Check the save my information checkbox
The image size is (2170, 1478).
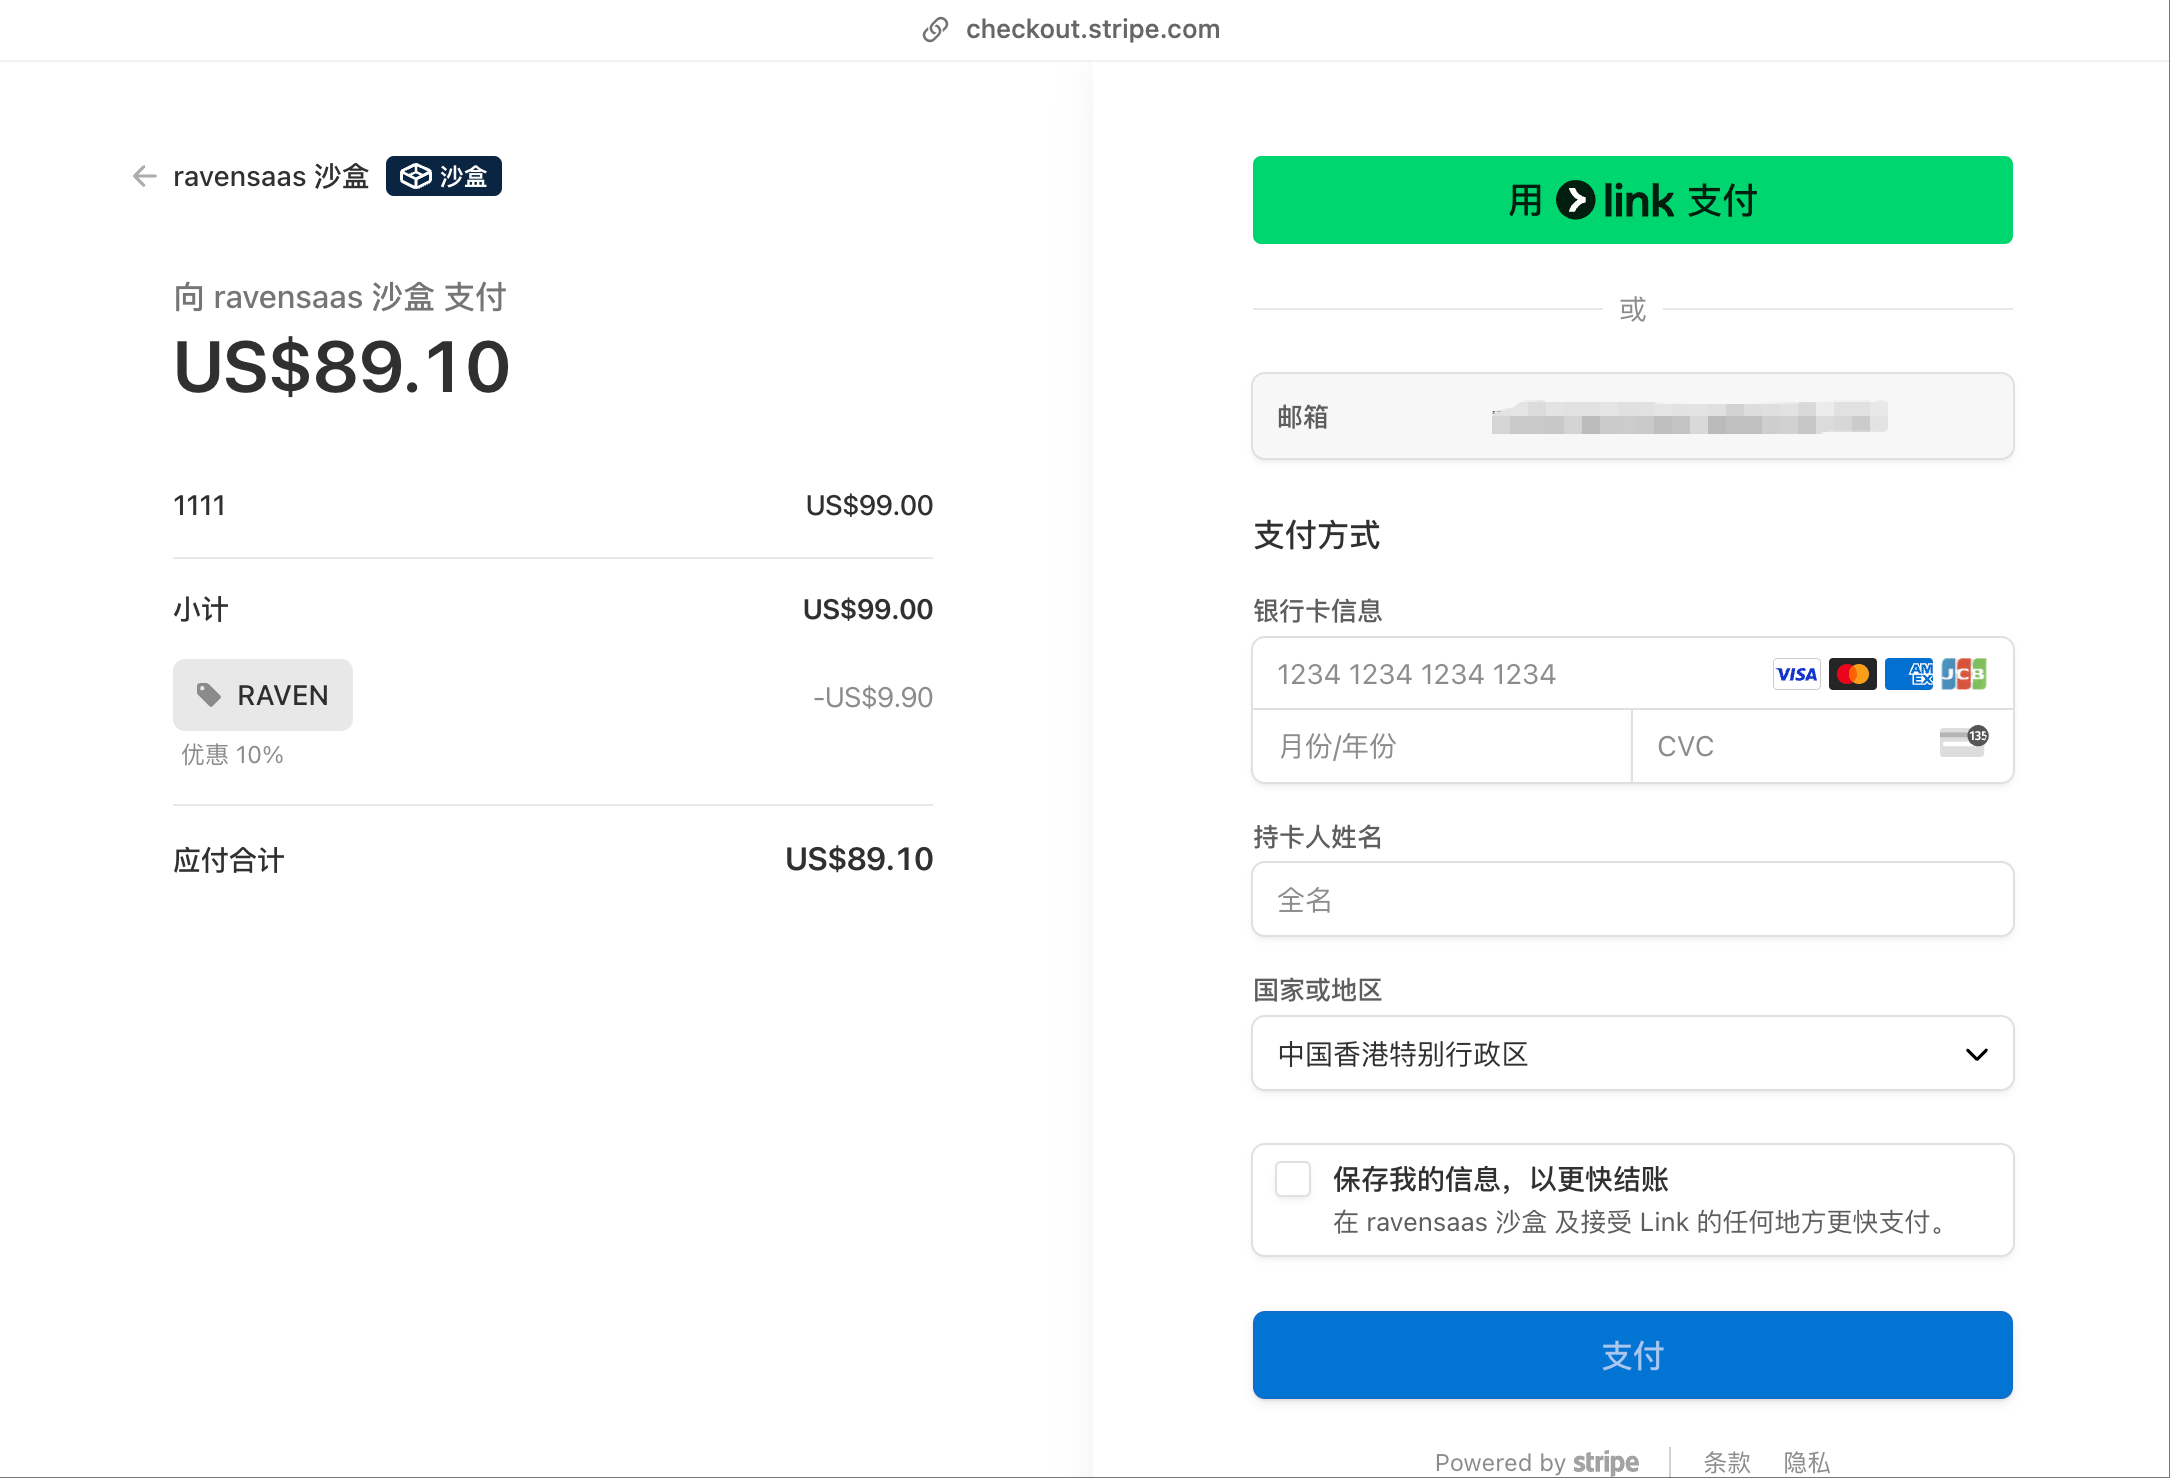[x=1293, y=1179]
